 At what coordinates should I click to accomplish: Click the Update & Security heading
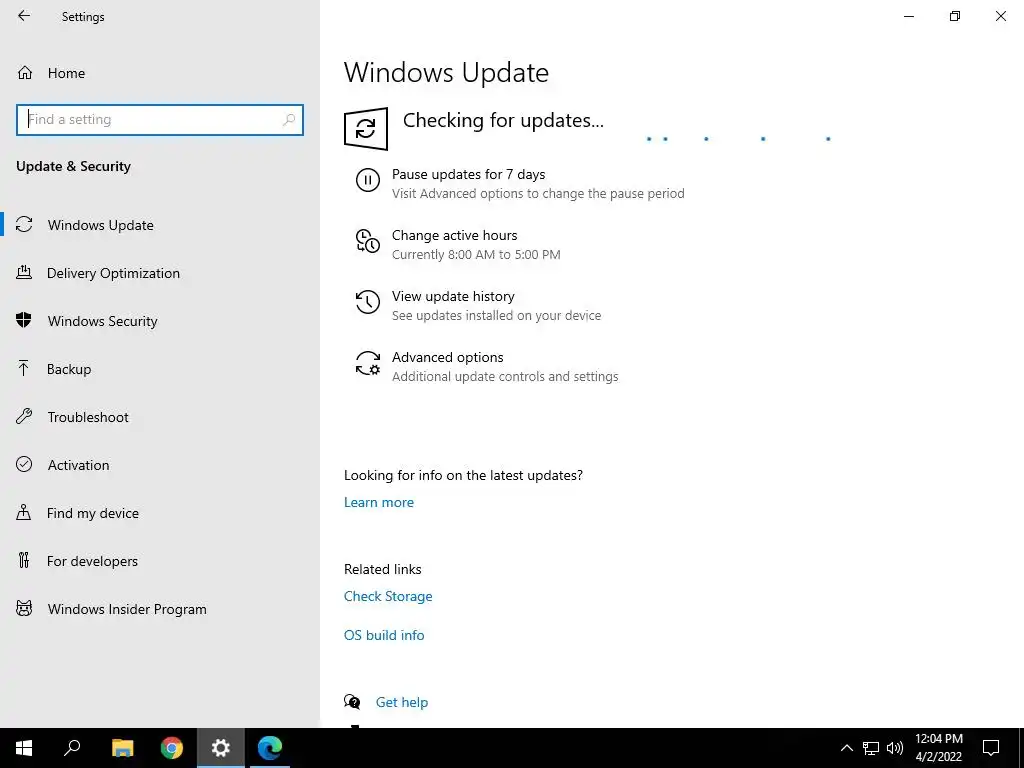[x=73, y=167]
